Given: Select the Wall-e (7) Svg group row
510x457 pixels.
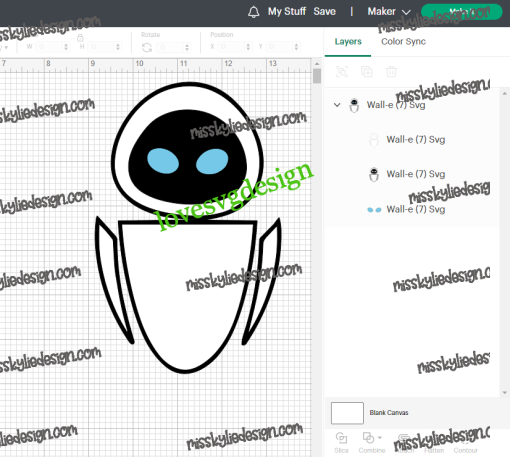Looking at the screenshot, I should (412, 105).
